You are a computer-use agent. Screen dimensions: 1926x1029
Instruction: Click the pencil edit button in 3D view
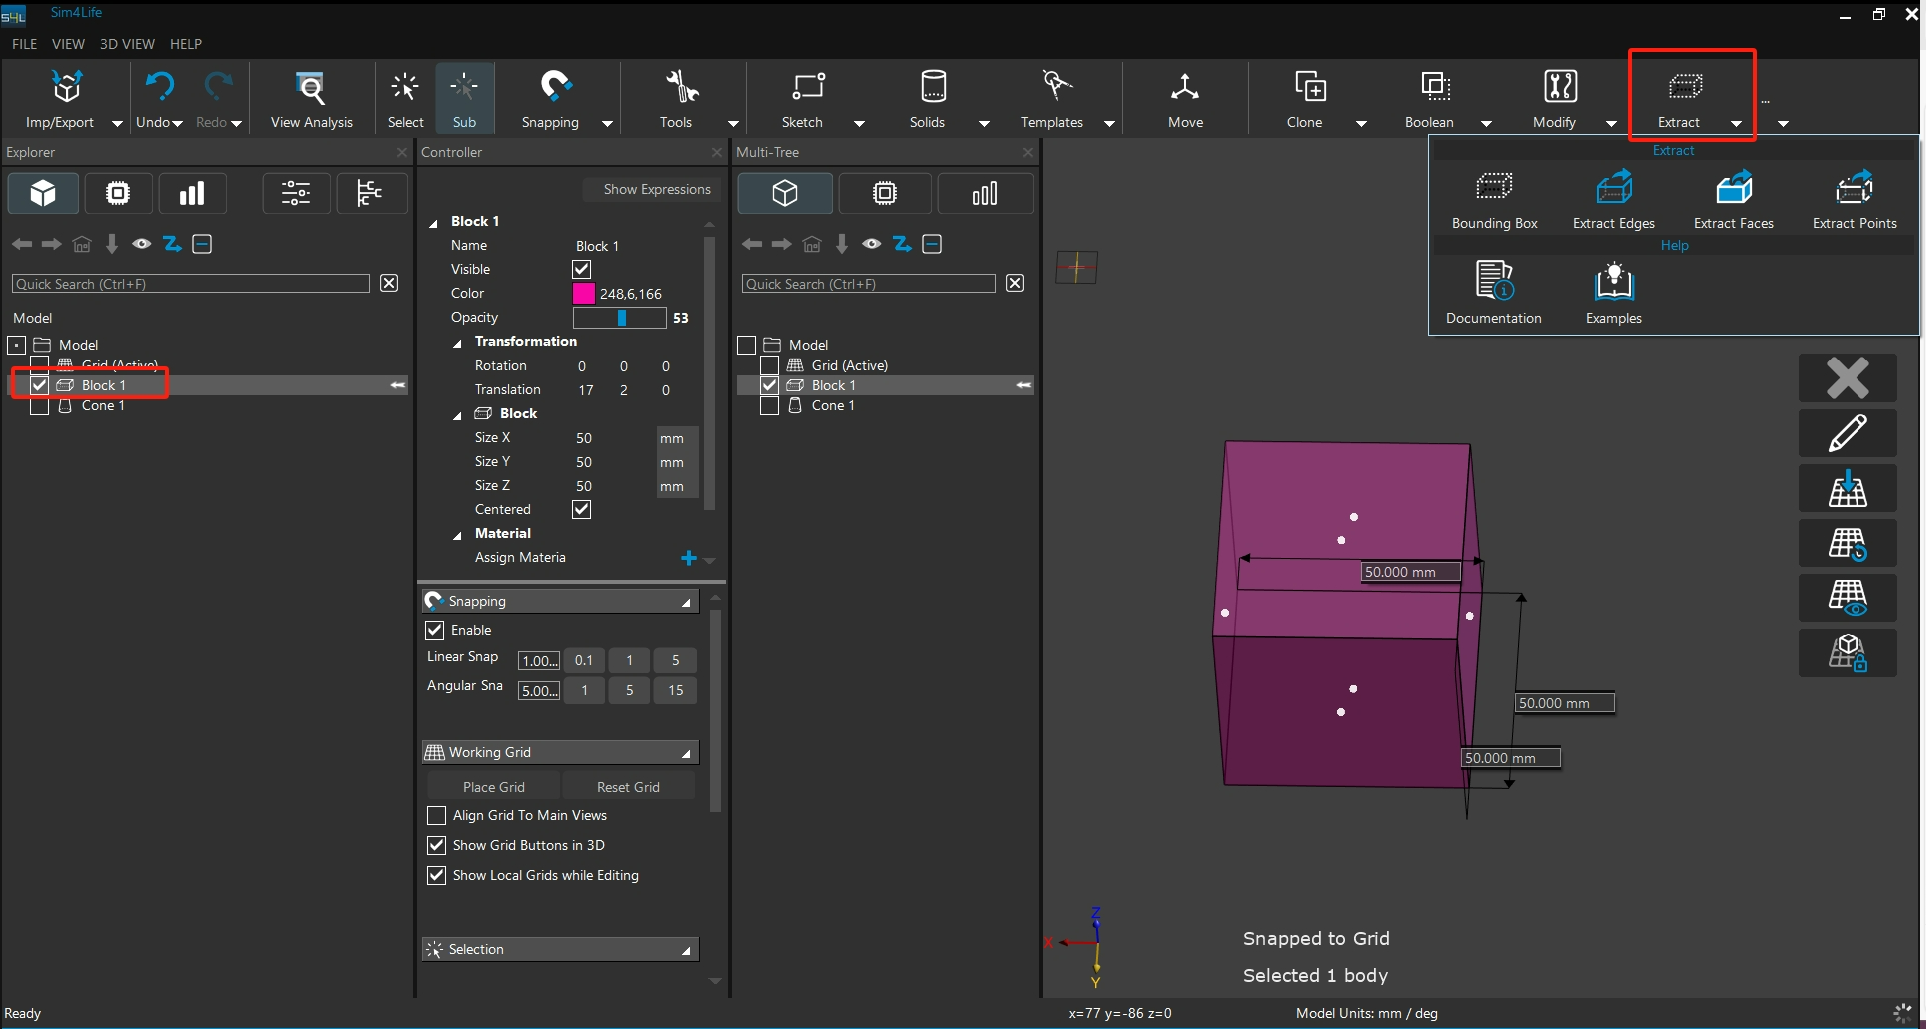tap(1847, 433)
